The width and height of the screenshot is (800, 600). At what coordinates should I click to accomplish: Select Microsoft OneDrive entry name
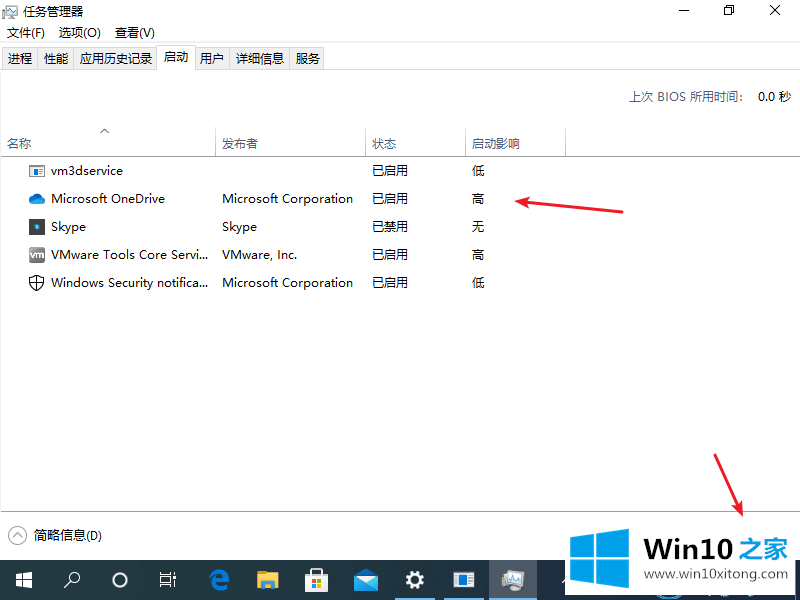point(108,198)
